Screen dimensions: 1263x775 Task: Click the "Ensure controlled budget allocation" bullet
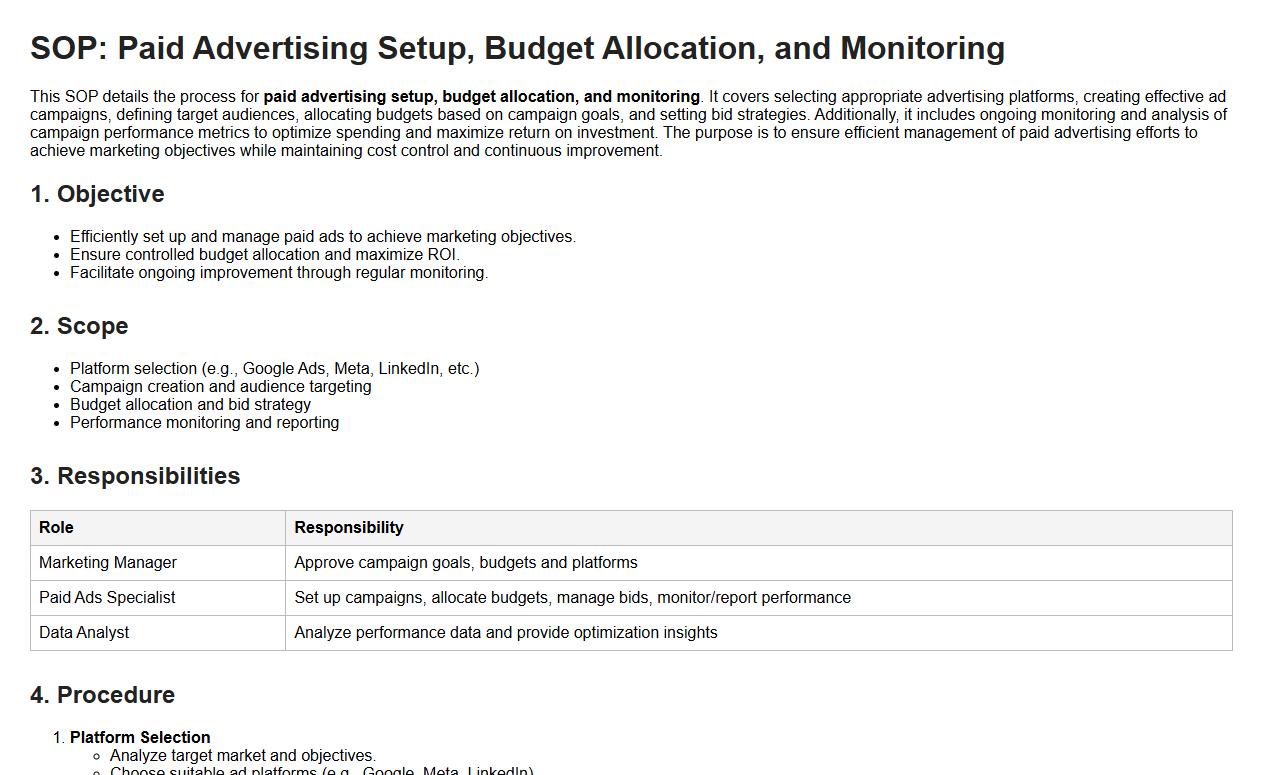265,255
